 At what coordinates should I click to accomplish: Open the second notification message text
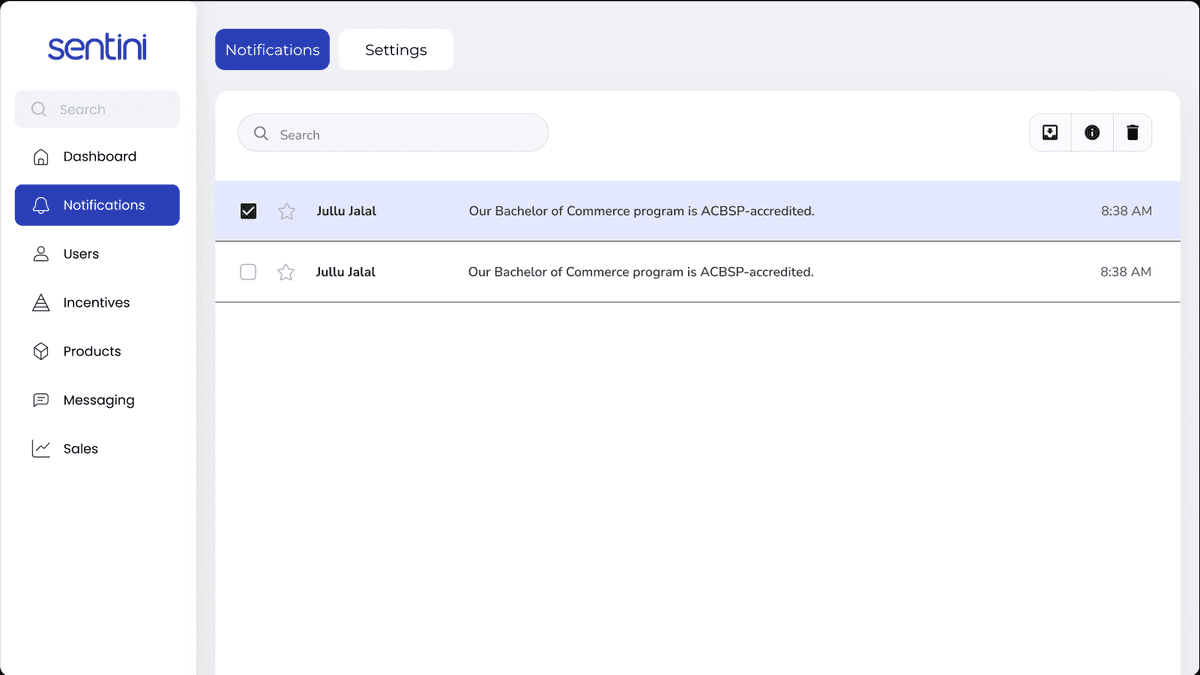tap(641, 272)
